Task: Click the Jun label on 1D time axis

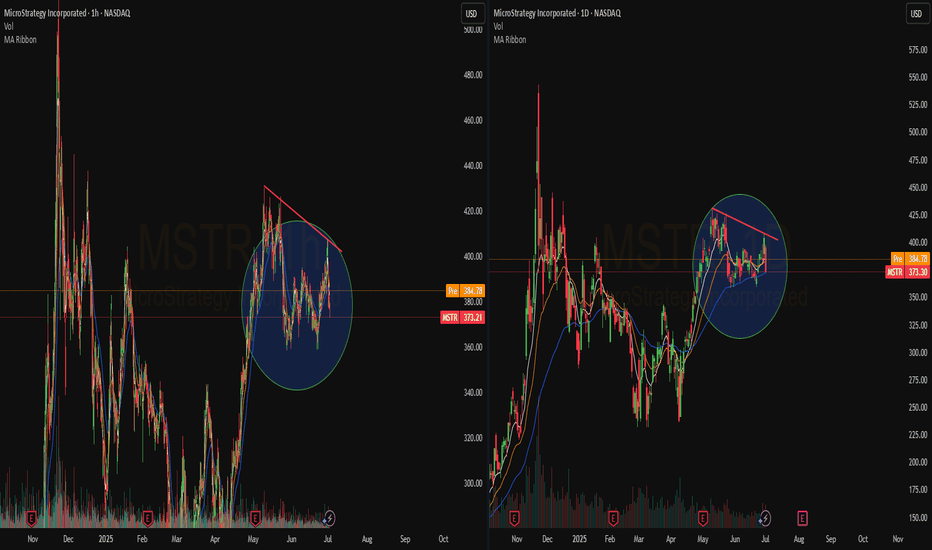Action: pos(735,539)
